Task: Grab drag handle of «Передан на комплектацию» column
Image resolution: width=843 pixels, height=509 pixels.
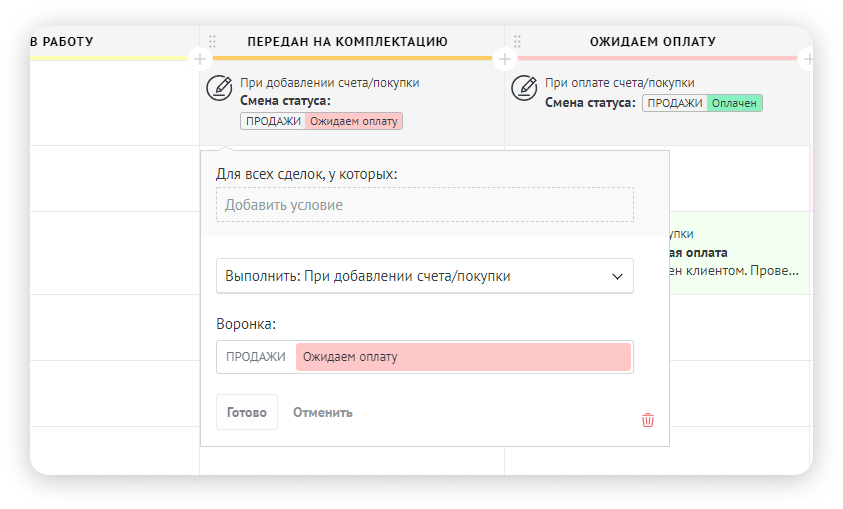Action: [212, 42]
